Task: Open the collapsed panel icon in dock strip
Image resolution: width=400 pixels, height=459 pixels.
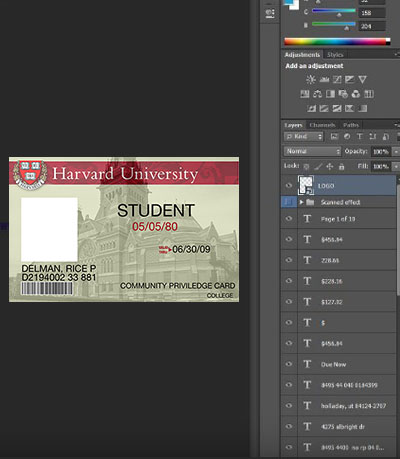Action: (270, 13)
